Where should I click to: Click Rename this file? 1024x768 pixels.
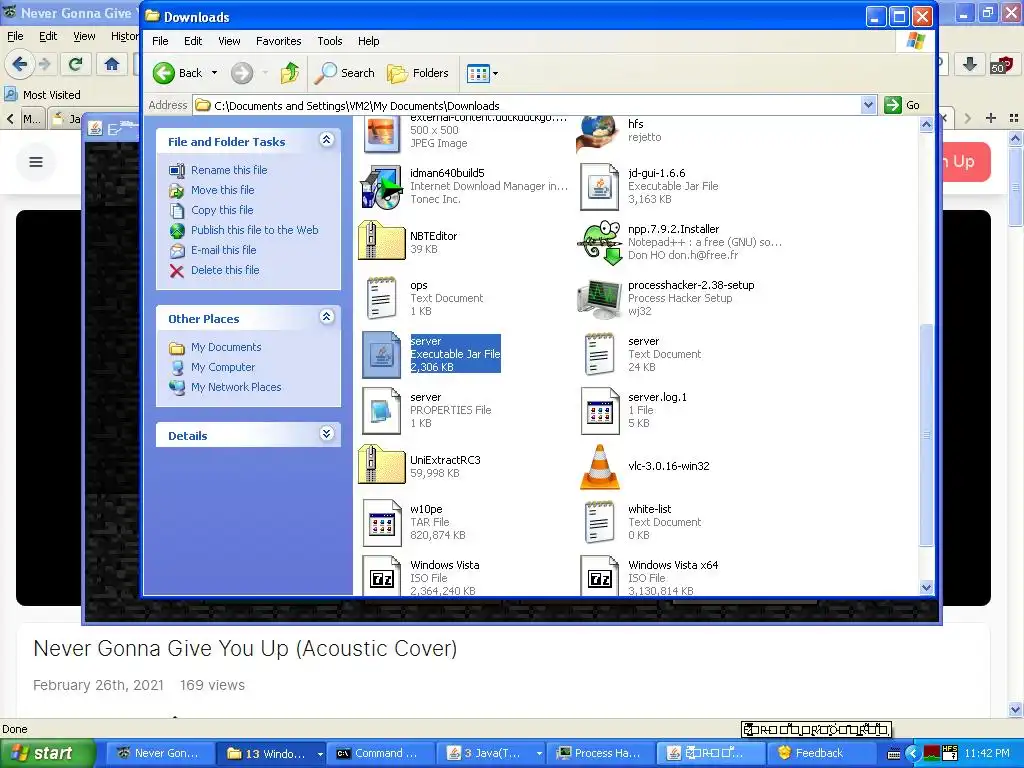(229, 170)
